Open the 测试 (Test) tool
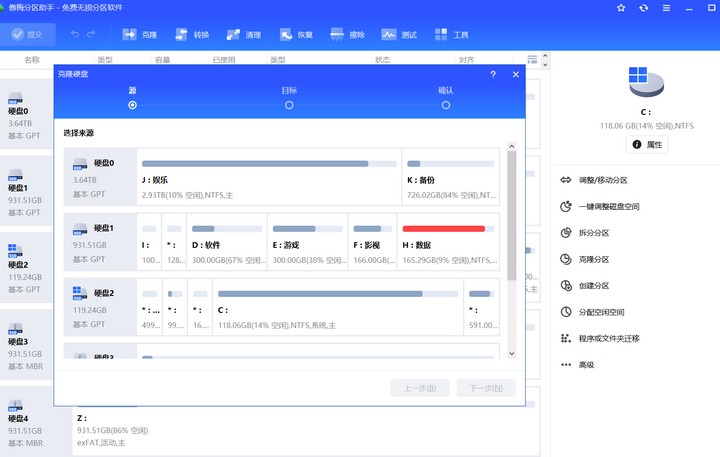The image size is (720, 457). pyautogui.click(x=399, y=34)
